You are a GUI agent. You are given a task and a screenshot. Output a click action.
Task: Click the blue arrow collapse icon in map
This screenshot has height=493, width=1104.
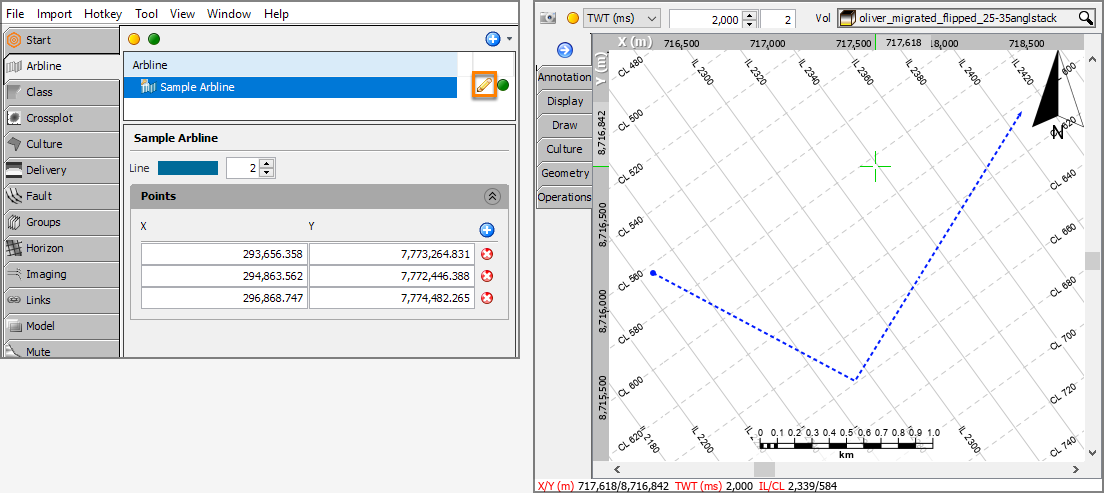(565, 49)
